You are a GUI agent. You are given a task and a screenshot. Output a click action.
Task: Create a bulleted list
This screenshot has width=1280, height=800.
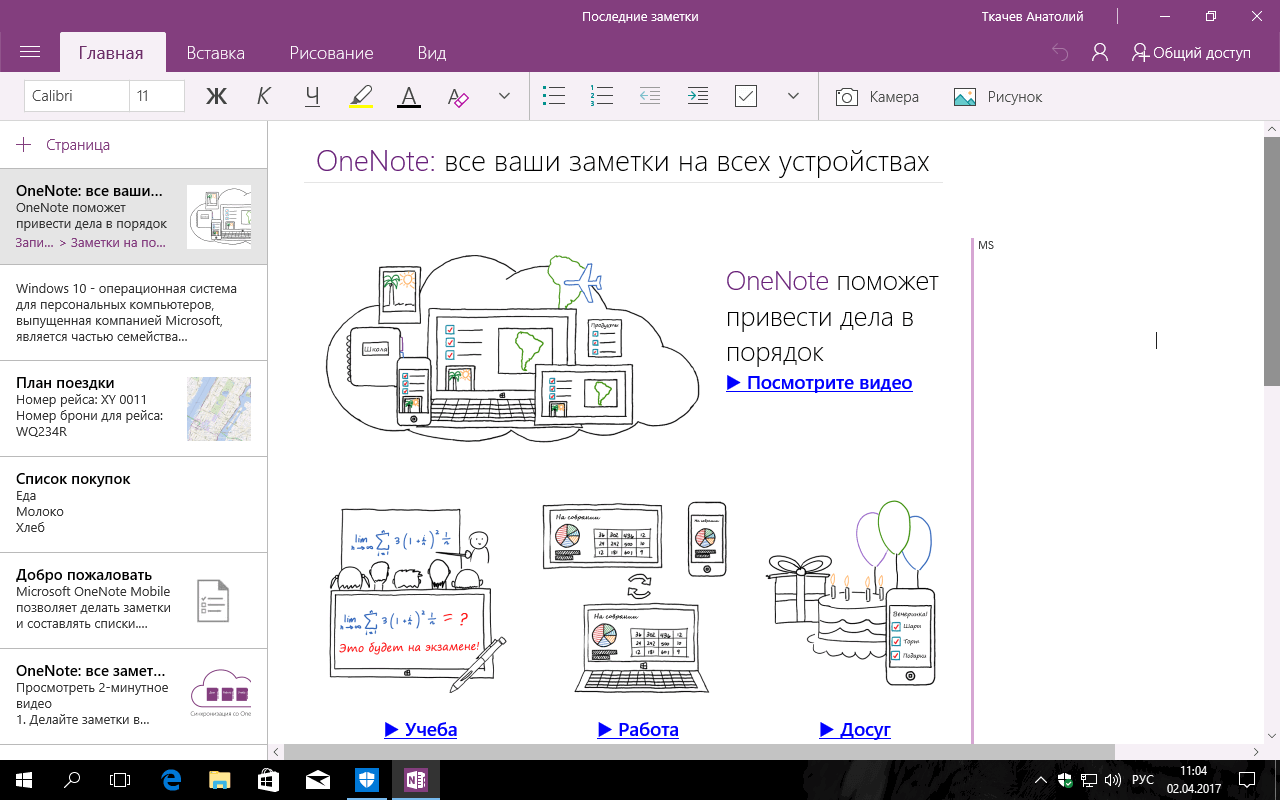[x=553, y=96]
